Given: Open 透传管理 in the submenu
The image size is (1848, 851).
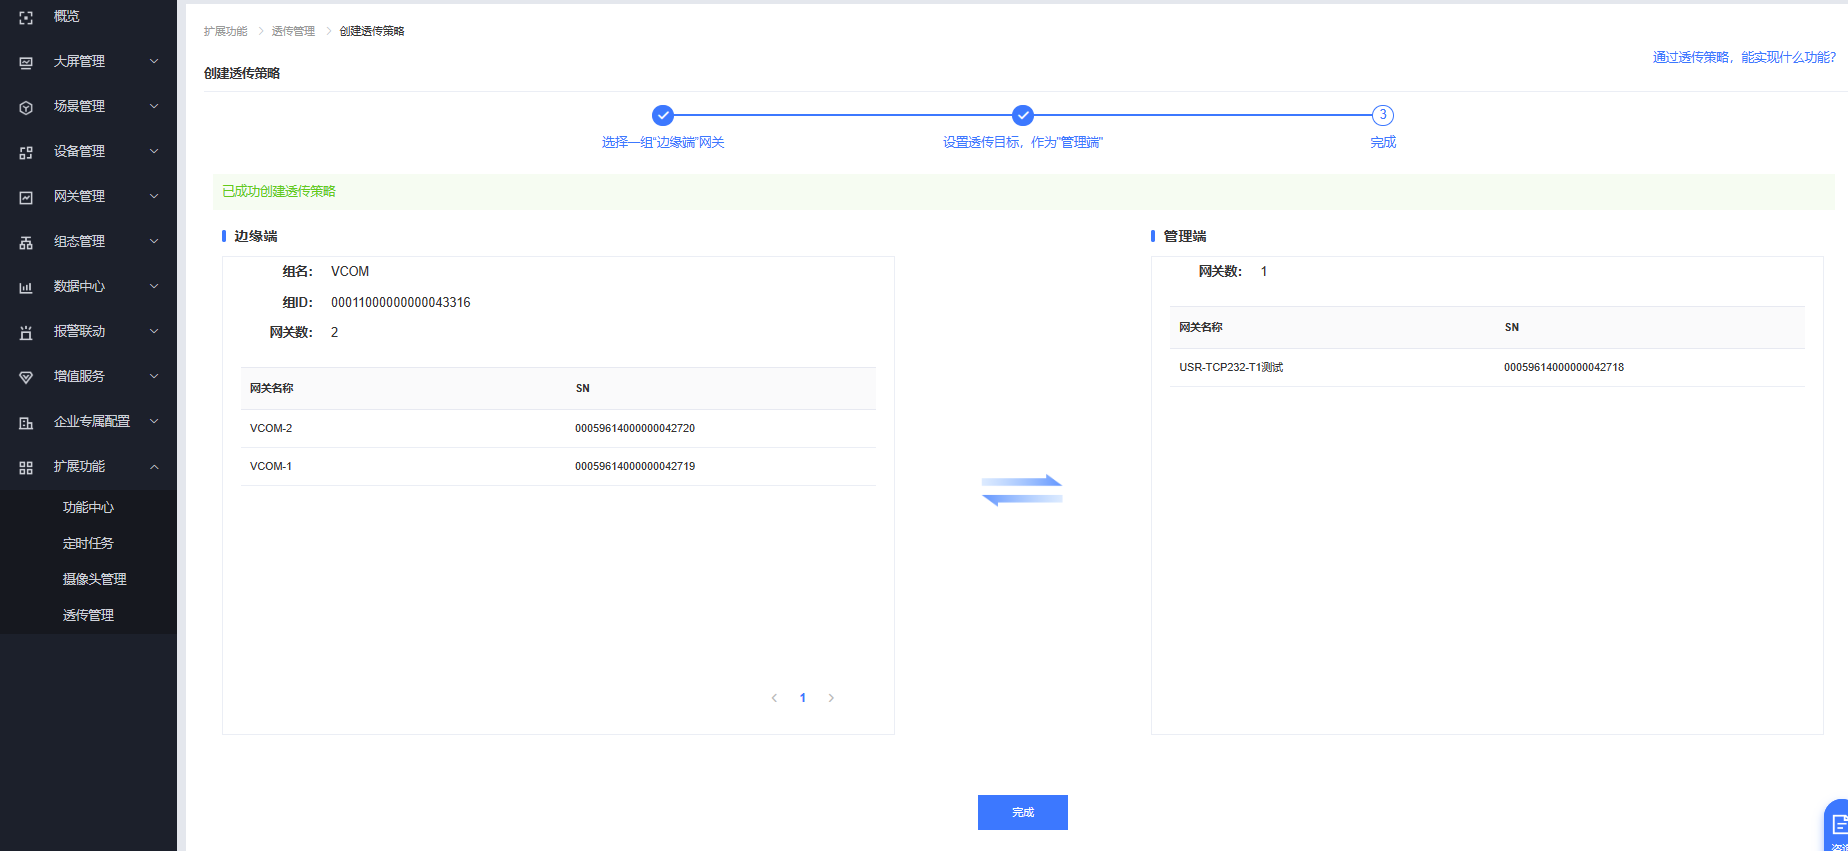Looking at the screenshot, I should tap(88, 615).
